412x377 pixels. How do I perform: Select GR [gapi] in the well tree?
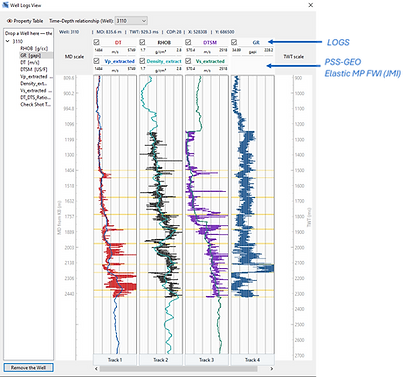tap(31, 55)
